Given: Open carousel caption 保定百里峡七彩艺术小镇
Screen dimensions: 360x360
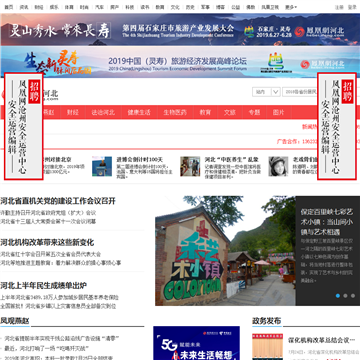Looking at the screenshot, I should 327,222.
